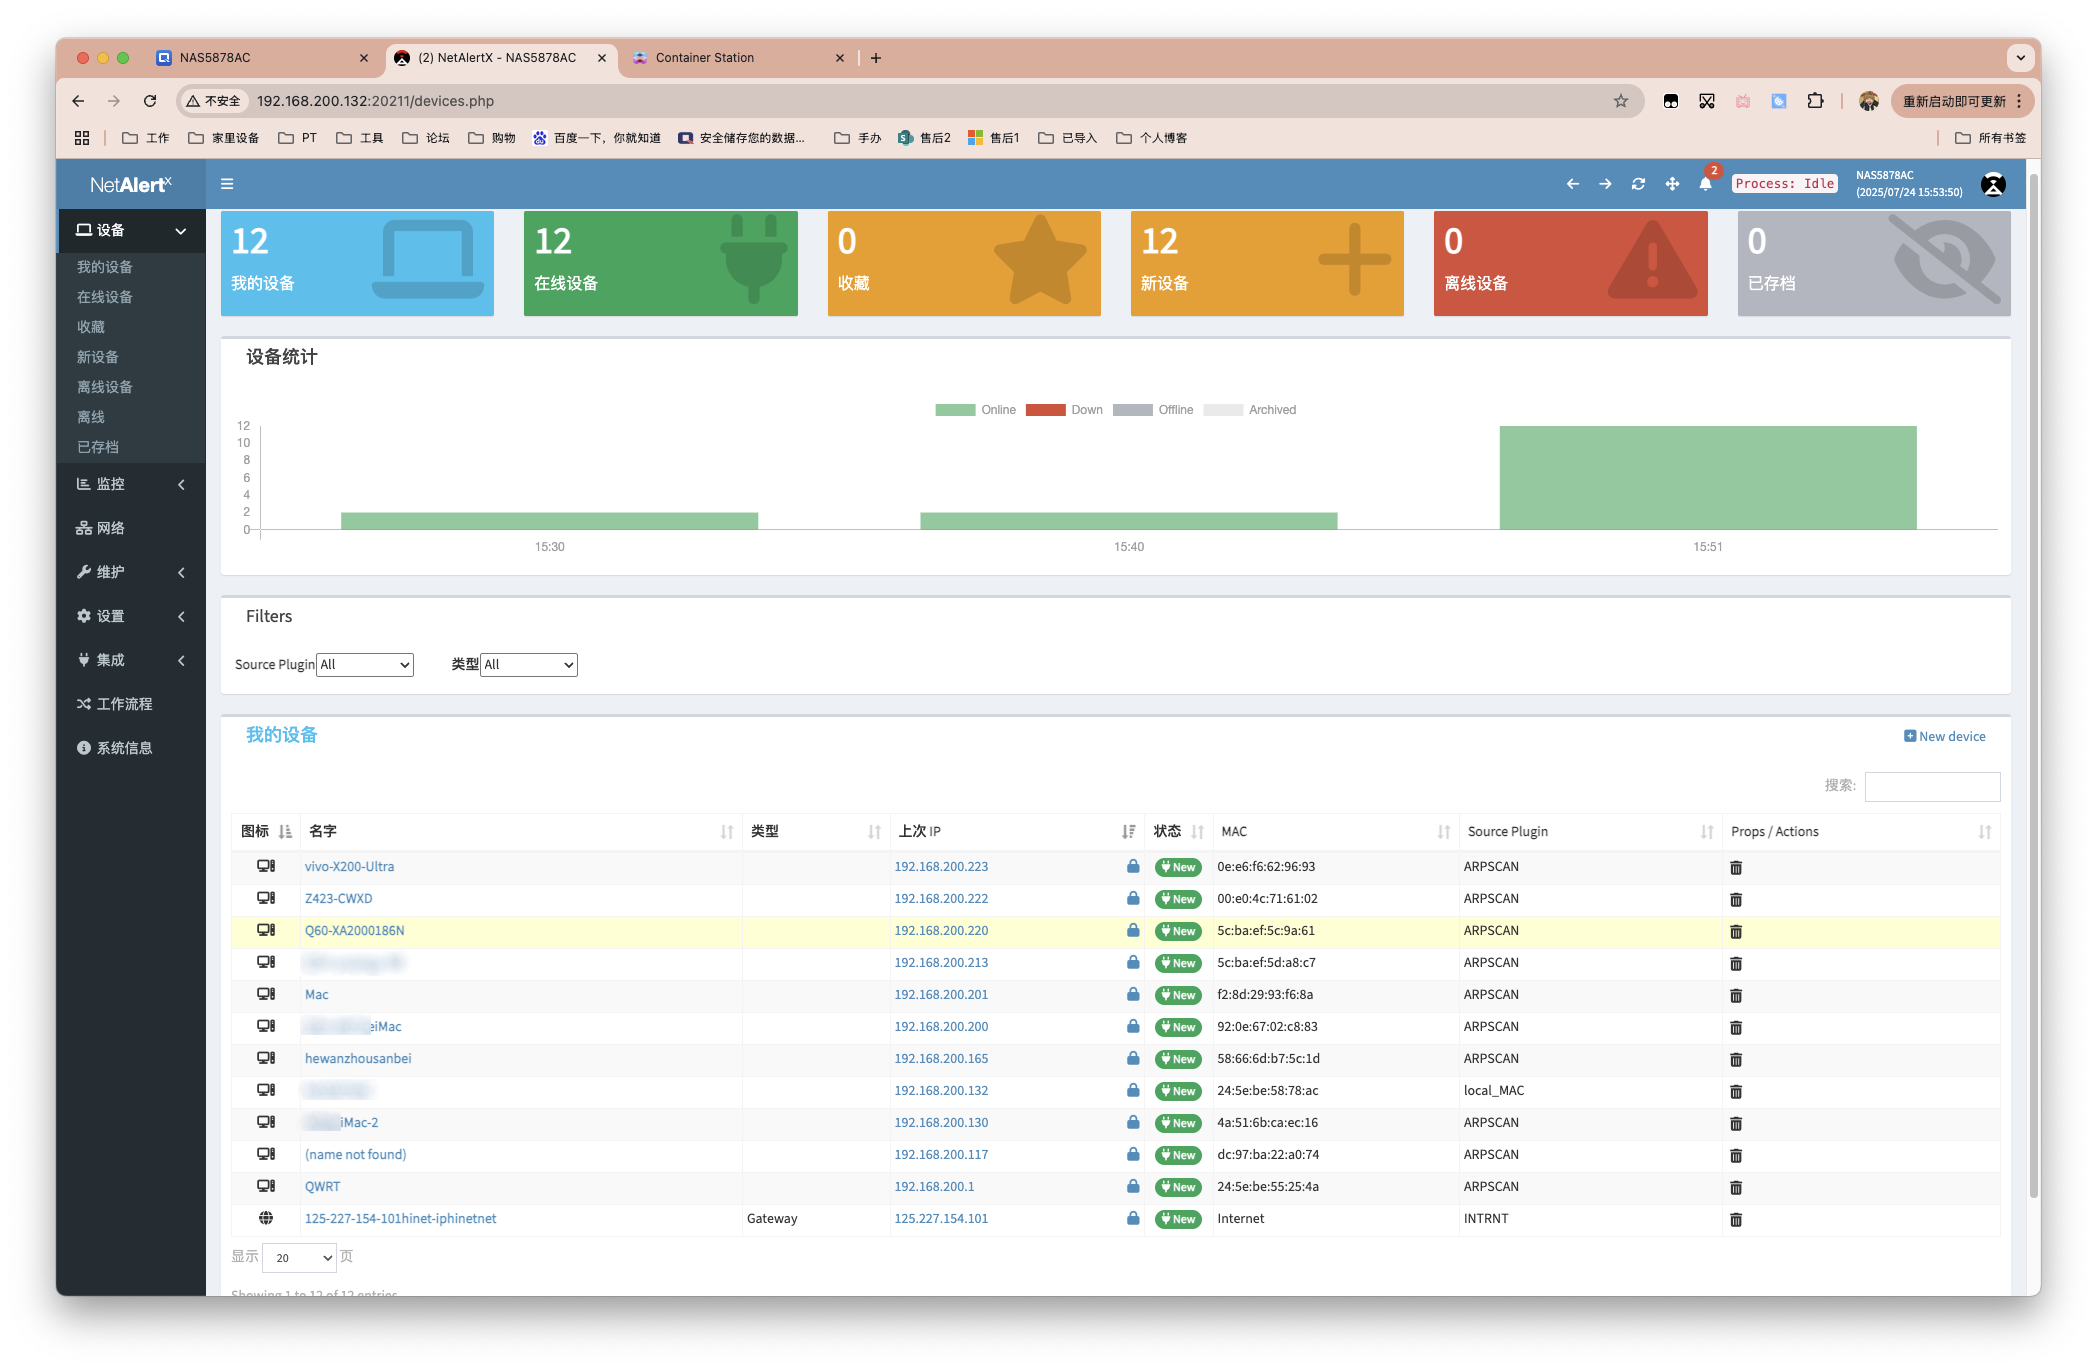Expand the 监控 sidebar menu
Image resolution: width=2097 pixels, height=1370 pixels.
pos(131,485)
